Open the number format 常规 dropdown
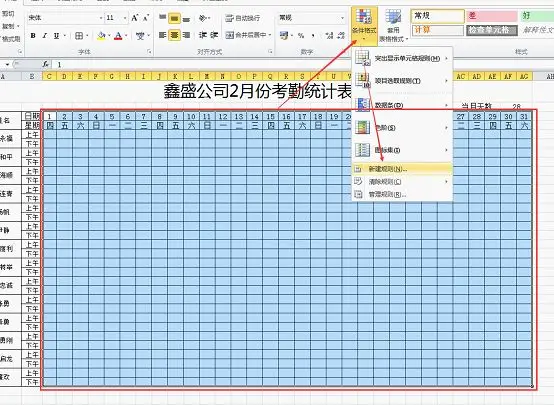The width and height of the screenshot is (554, 405). click(x=342, y=18)
